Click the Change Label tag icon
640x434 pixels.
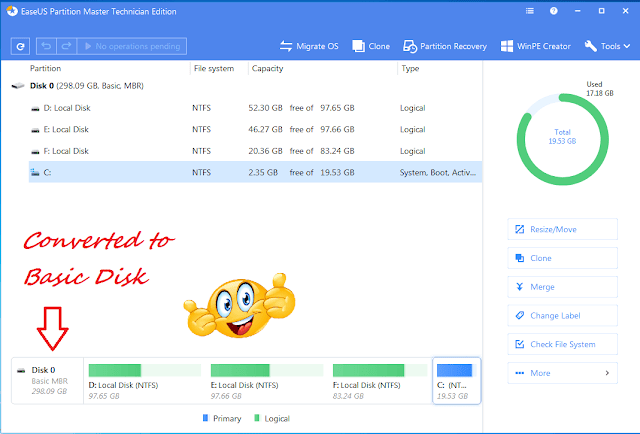520,315
